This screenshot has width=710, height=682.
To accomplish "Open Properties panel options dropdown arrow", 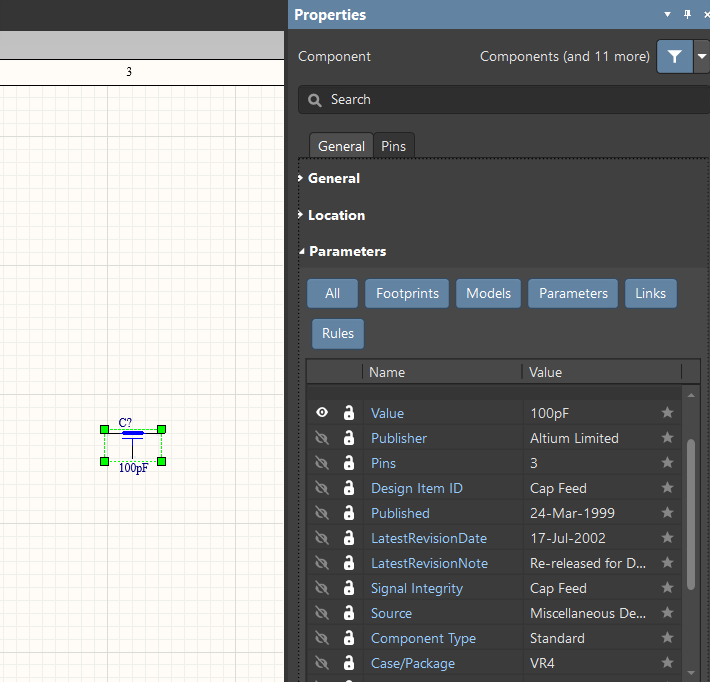I will coord(667,14).
